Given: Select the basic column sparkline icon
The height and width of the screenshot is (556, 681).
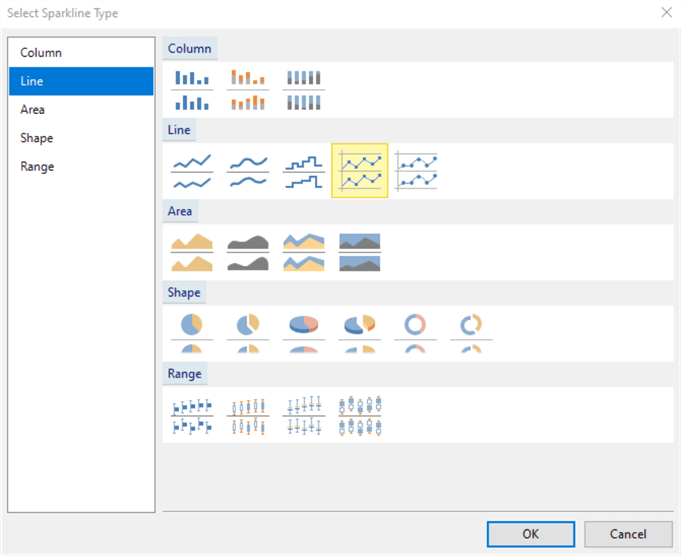Looking at the screenshot, I should pyautogui.click(x=192, y=89).
